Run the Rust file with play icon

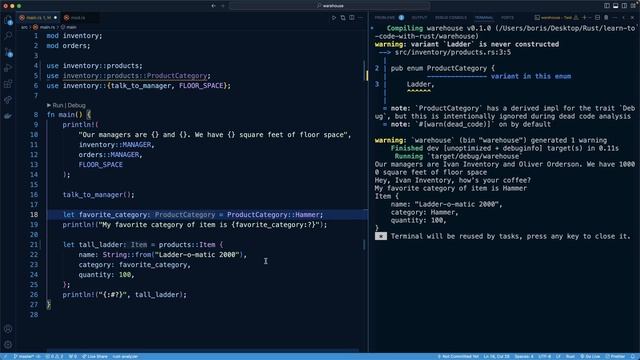tap(334, 18)
